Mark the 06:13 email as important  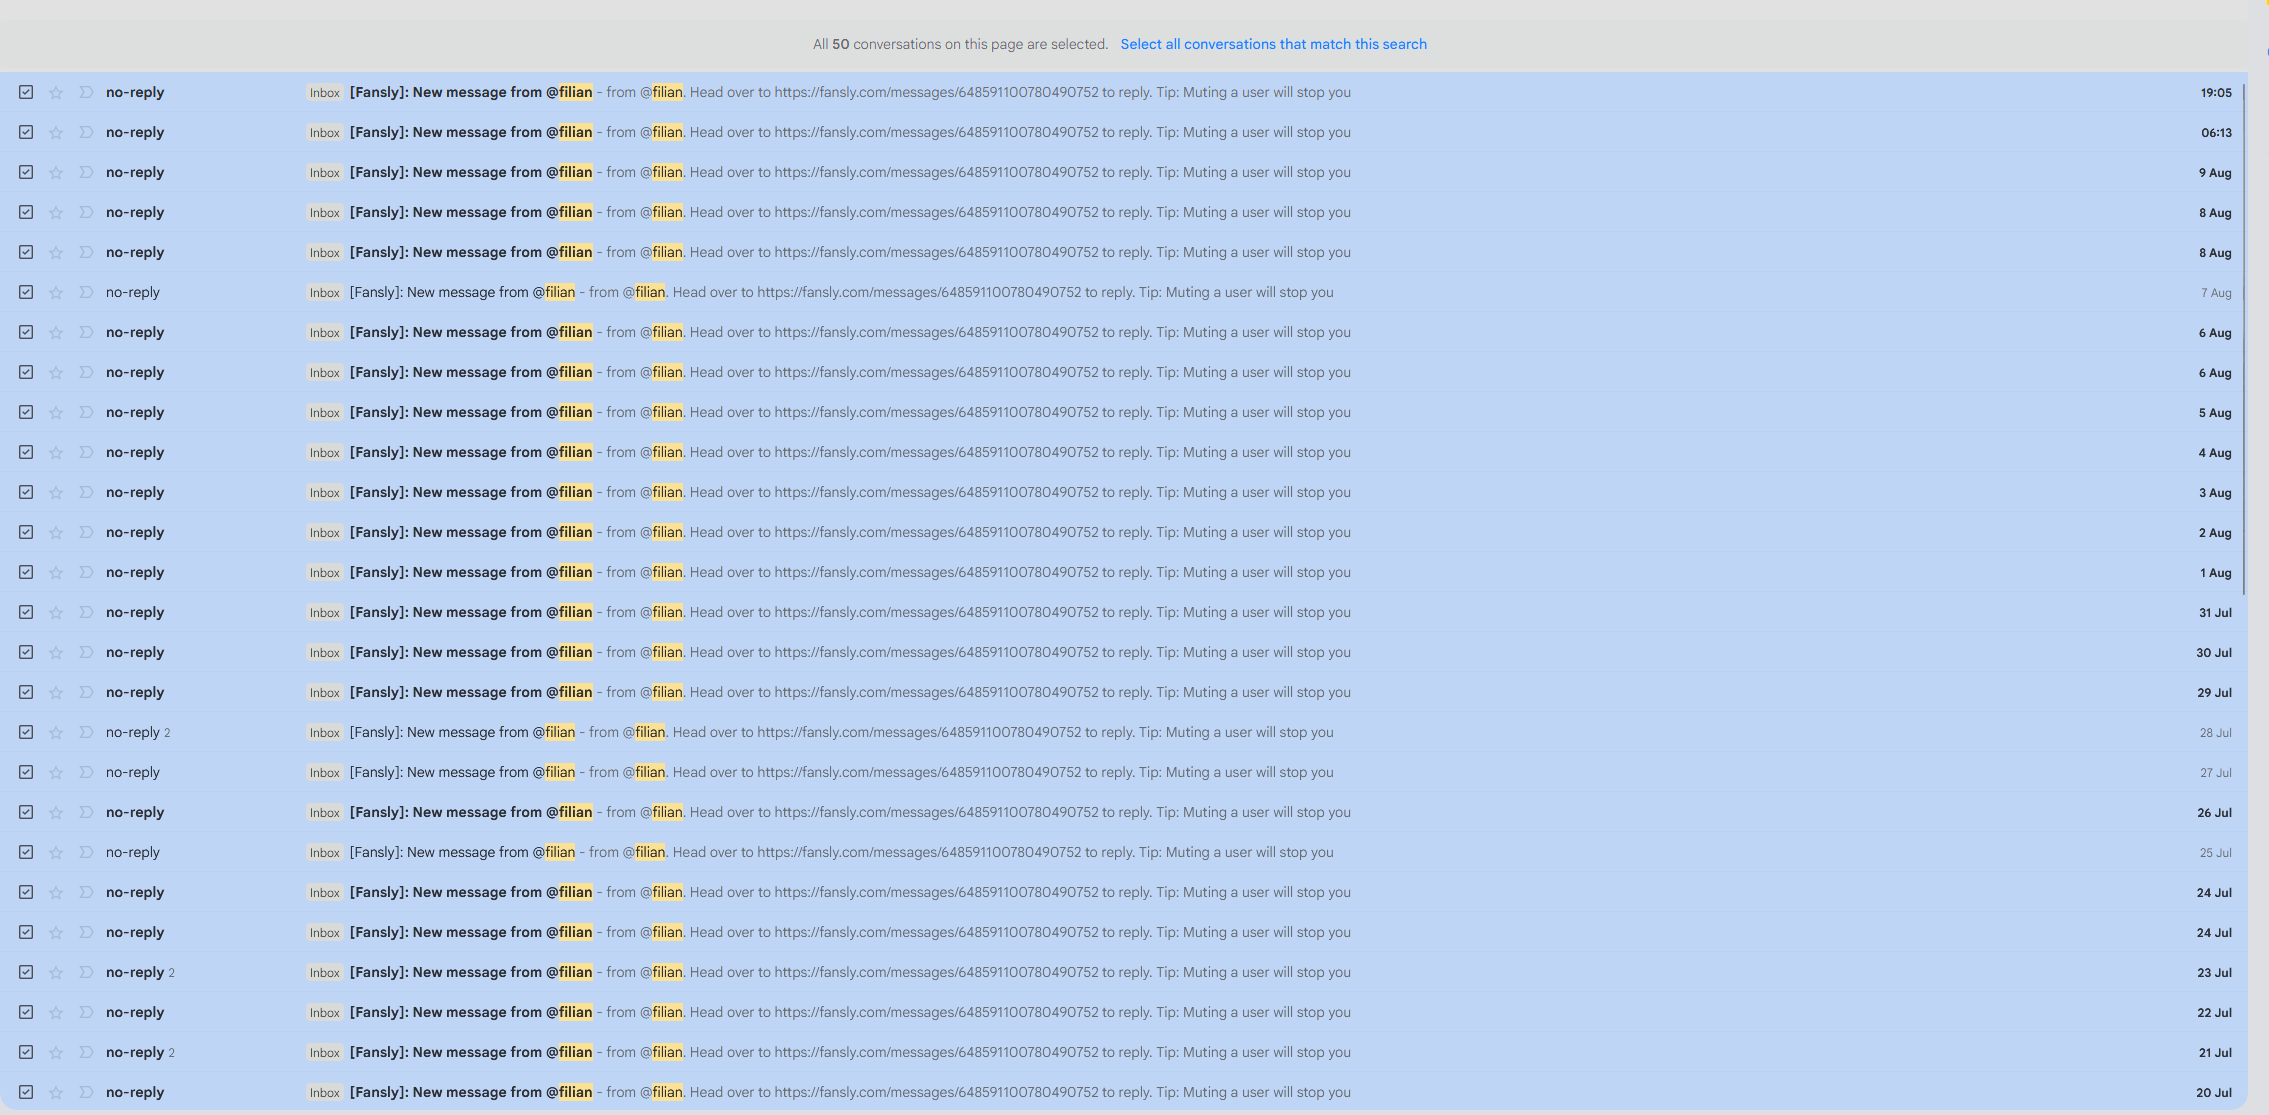coord(86,132)
